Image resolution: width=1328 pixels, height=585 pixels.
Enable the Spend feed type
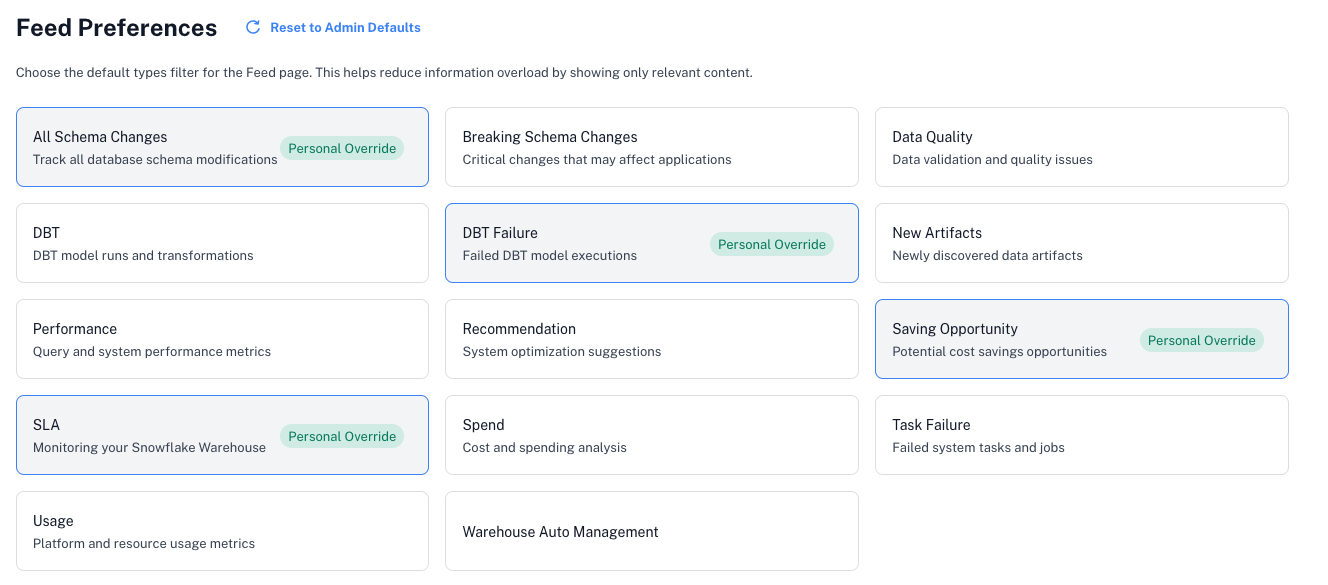pyautogui.click(x=651, y=435)
